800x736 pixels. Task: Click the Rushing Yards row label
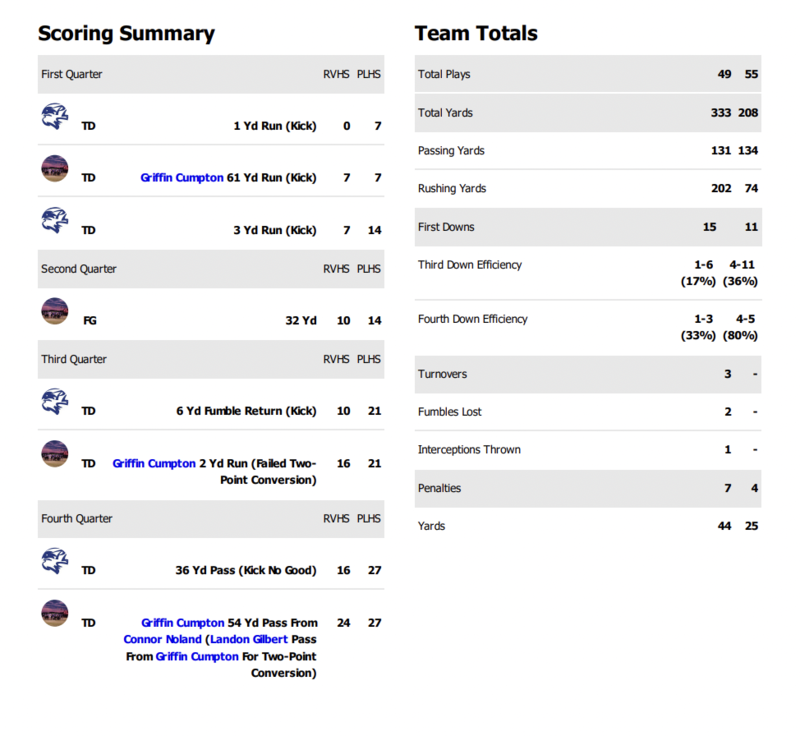pos(453,189)
